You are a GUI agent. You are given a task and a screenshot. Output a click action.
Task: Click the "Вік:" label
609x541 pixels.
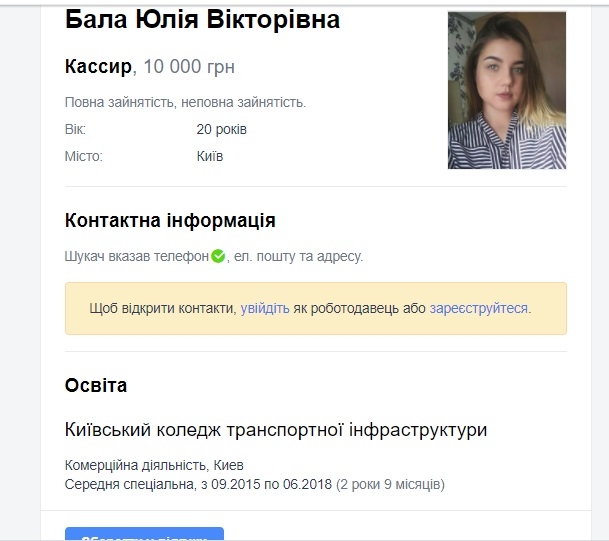coord(75,129)
